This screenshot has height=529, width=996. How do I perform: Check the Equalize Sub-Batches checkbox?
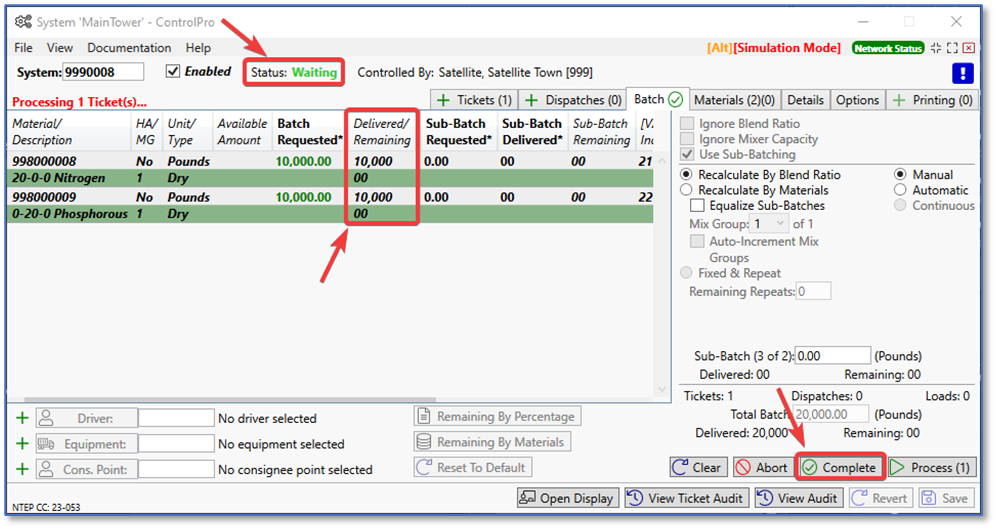click(697, 206)
